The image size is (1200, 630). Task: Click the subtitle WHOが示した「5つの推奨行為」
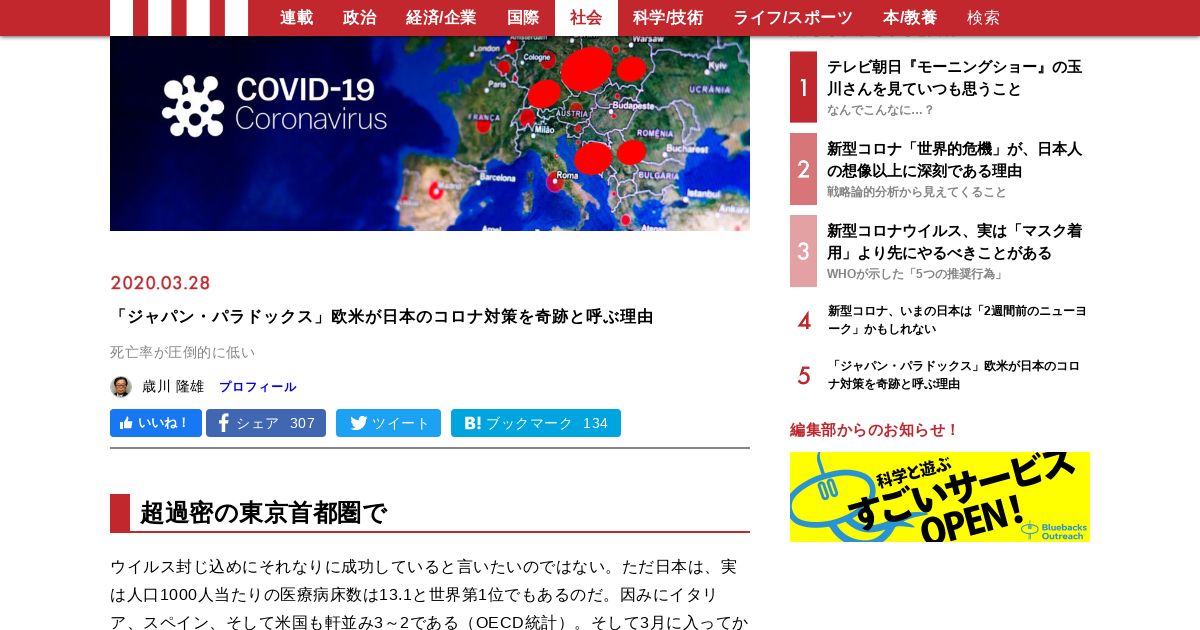tap(916, 274)
